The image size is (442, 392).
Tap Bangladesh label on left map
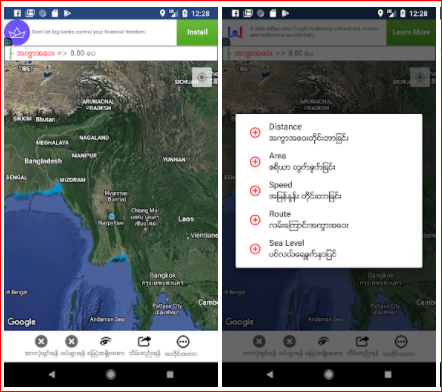[x=43, y=161]
